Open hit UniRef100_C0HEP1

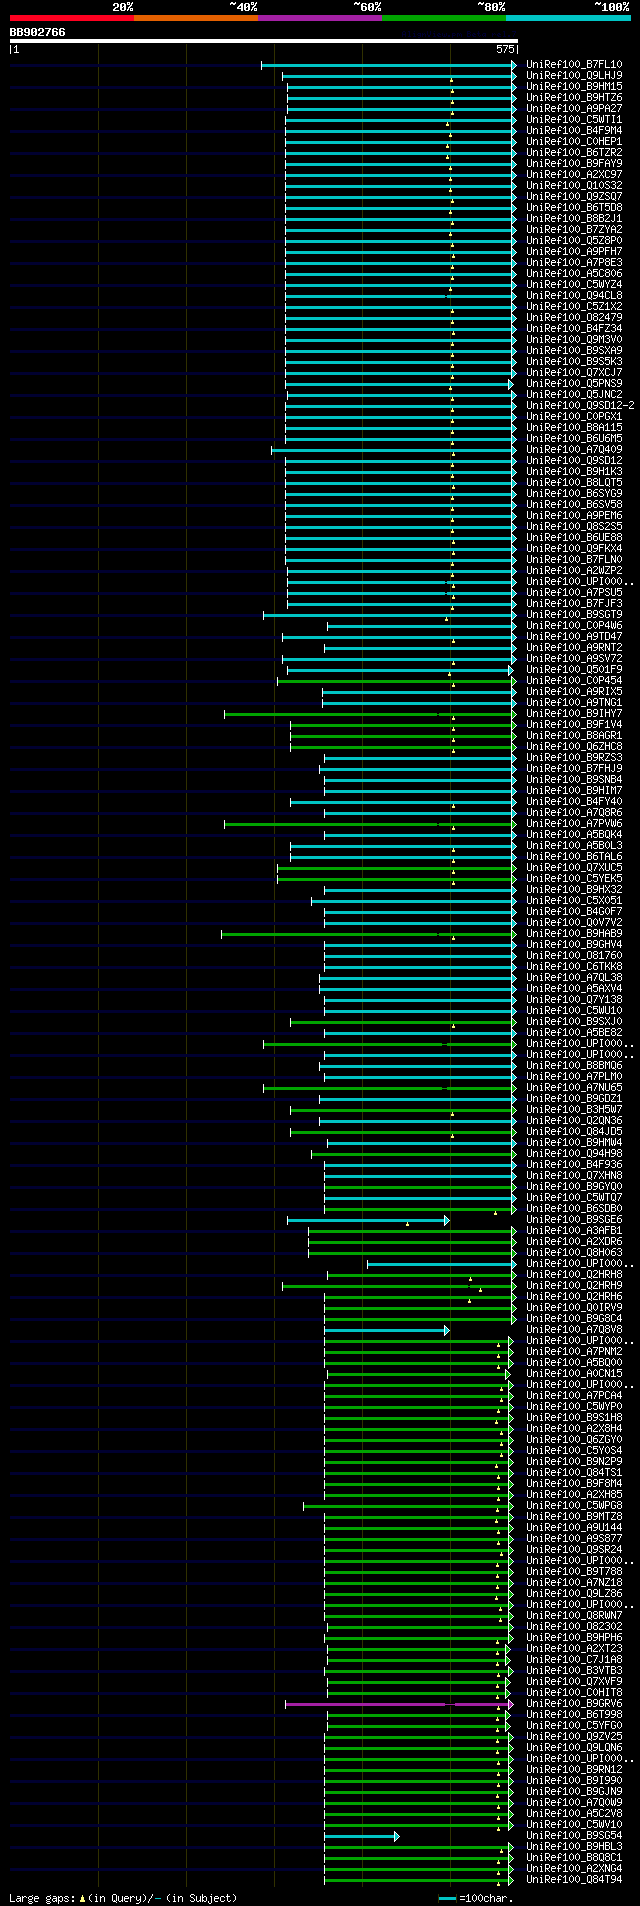click(574, 142)
